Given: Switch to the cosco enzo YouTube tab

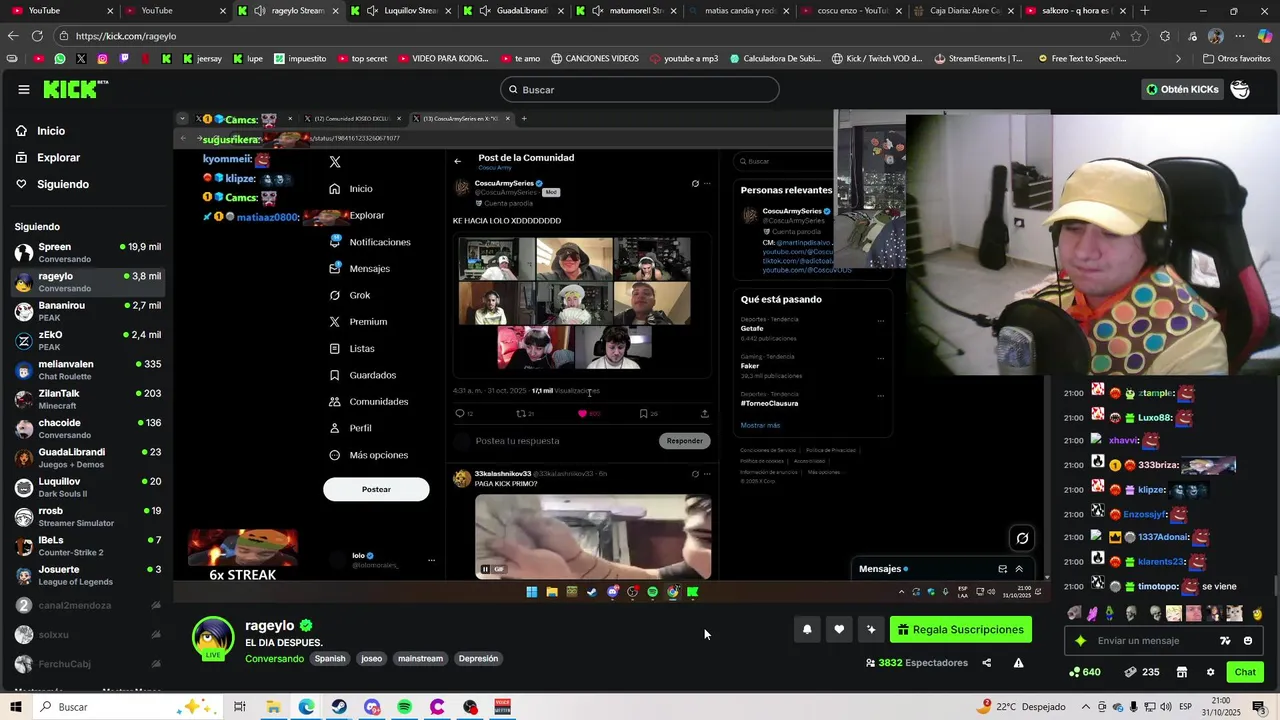Looking at the screenshot, I should (x=851, y=11).
